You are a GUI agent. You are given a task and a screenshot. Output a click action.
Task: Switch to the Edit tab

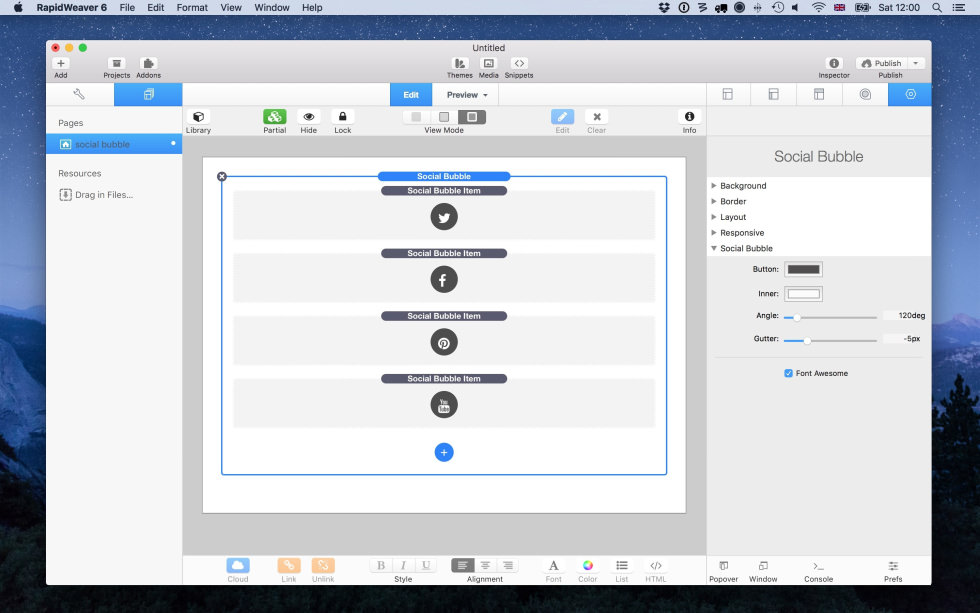(x=411, y=95)
